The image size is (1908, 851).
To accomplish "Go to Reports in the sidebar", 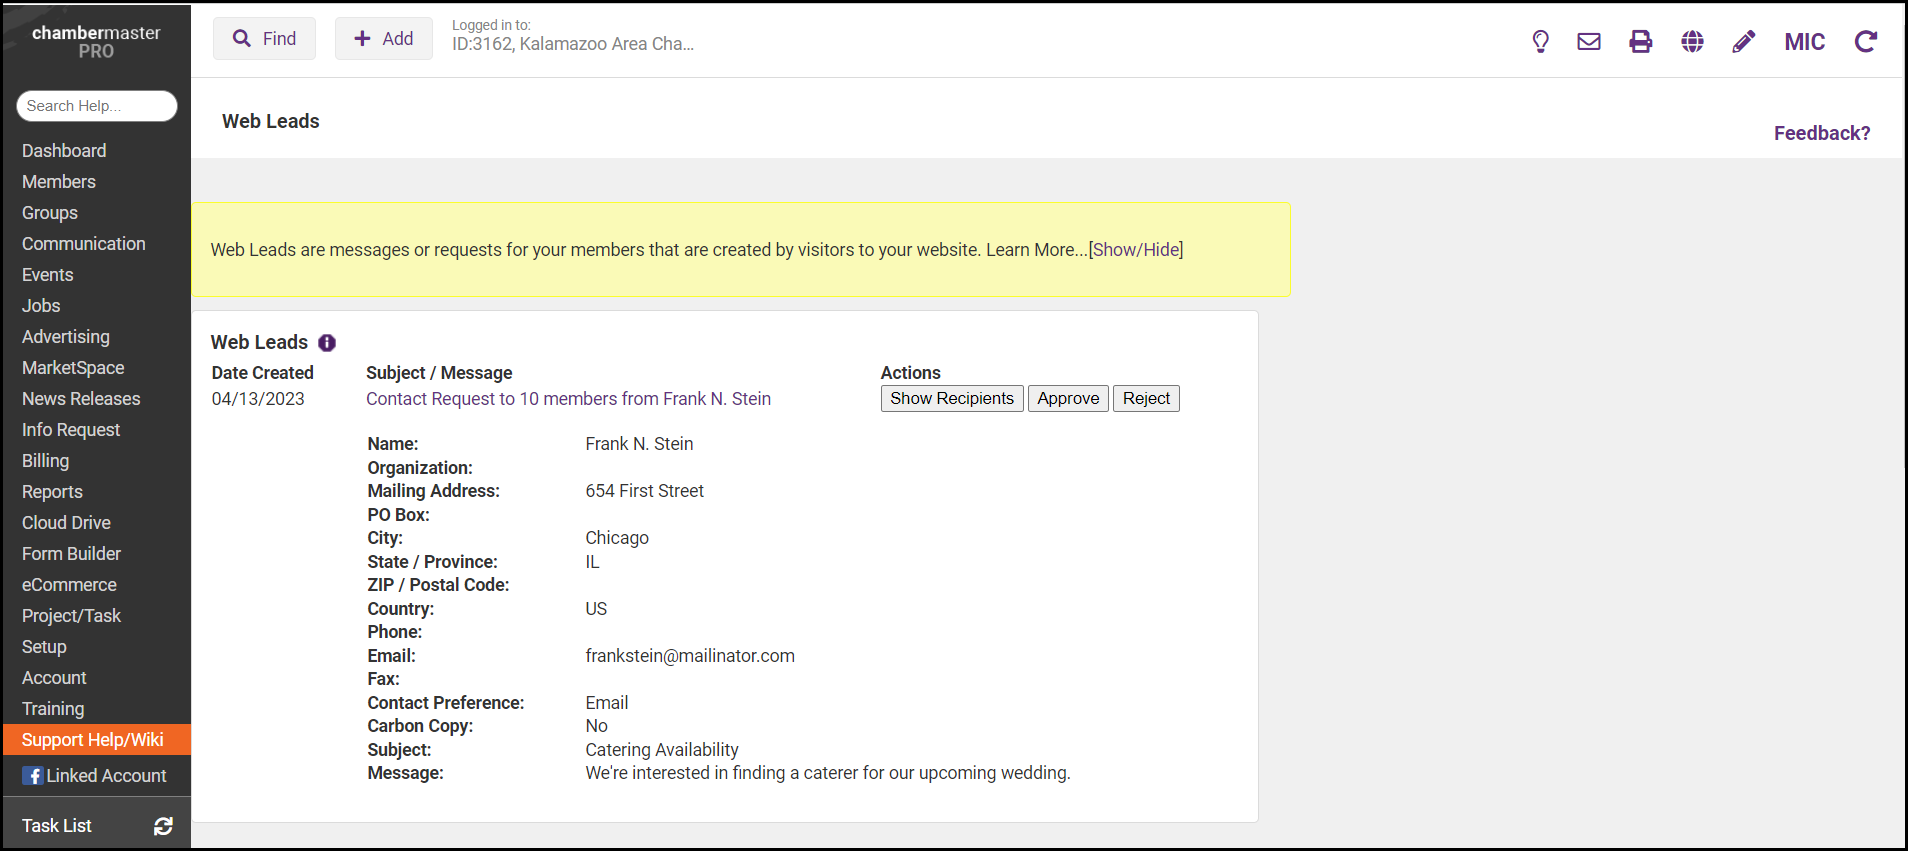I will pyautogui.click(x=52, y=492).
